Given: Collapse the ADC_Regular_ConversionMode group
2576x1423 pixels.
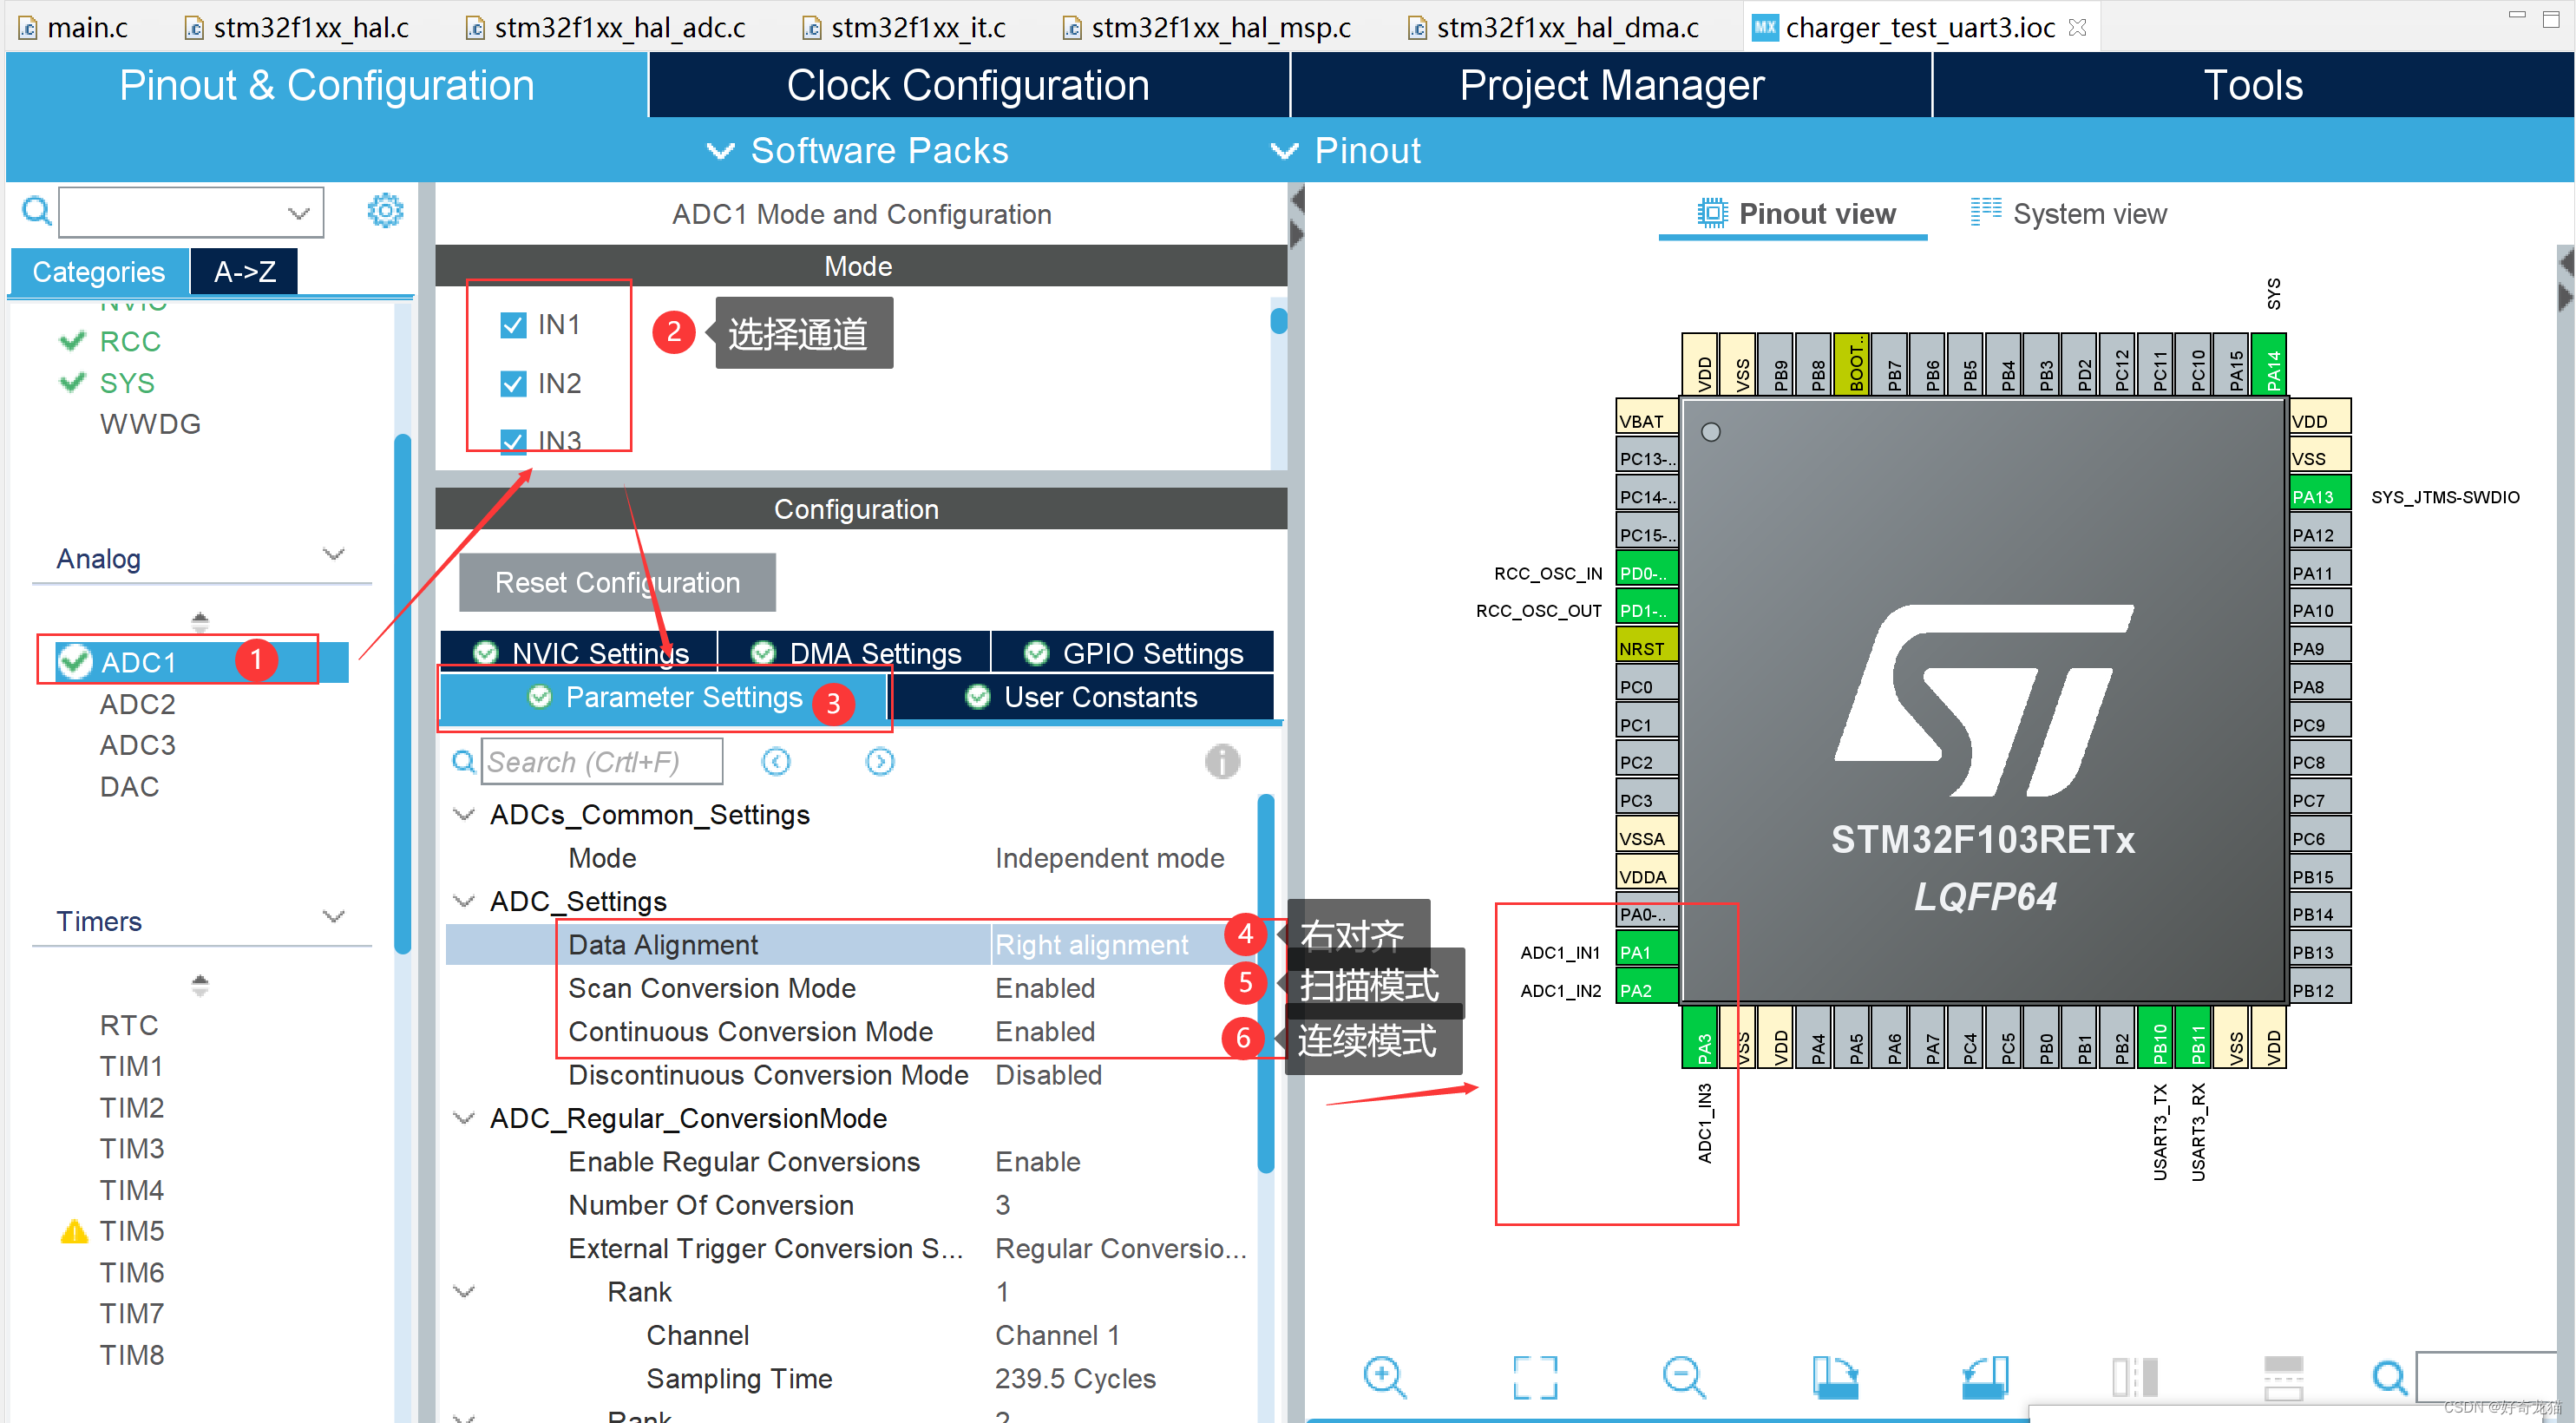Looking at the screenshot, I should click(464, 1118).
